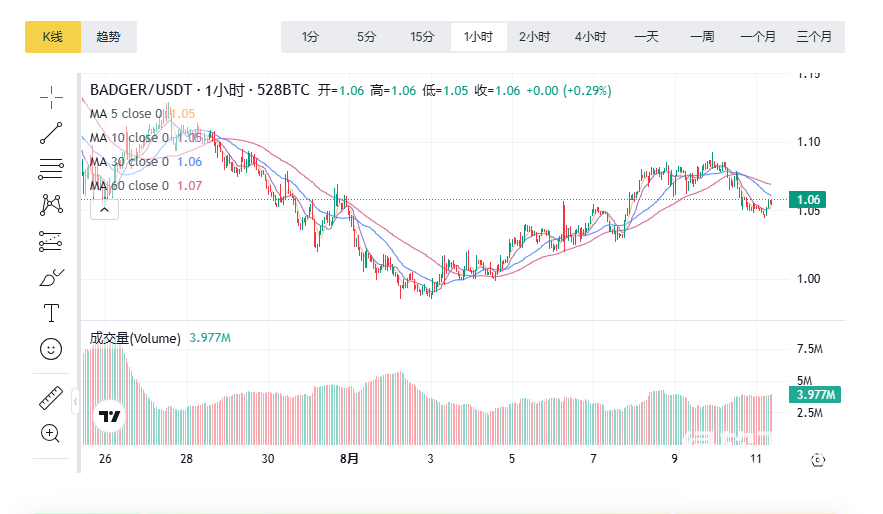Switch to the 趋势 trend tab

click(108, 37)
